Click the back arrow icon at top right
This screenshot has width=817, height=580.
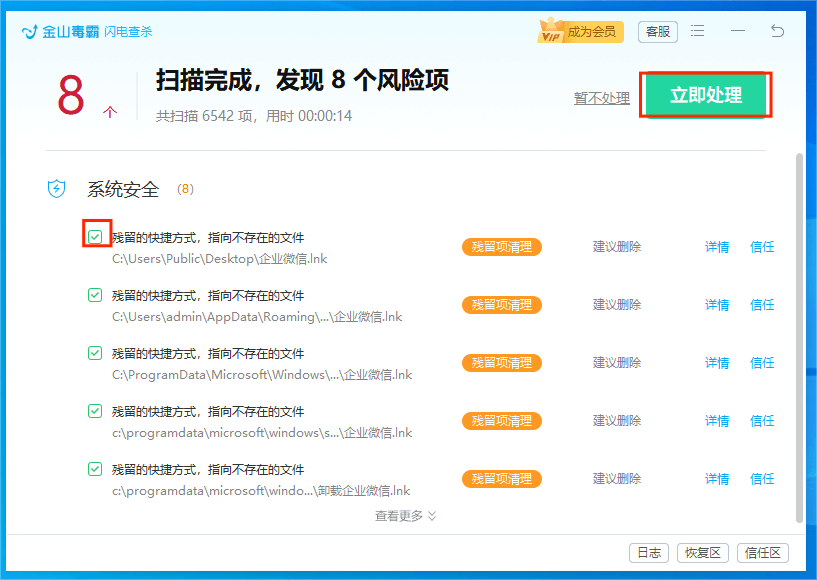point(777,31)
